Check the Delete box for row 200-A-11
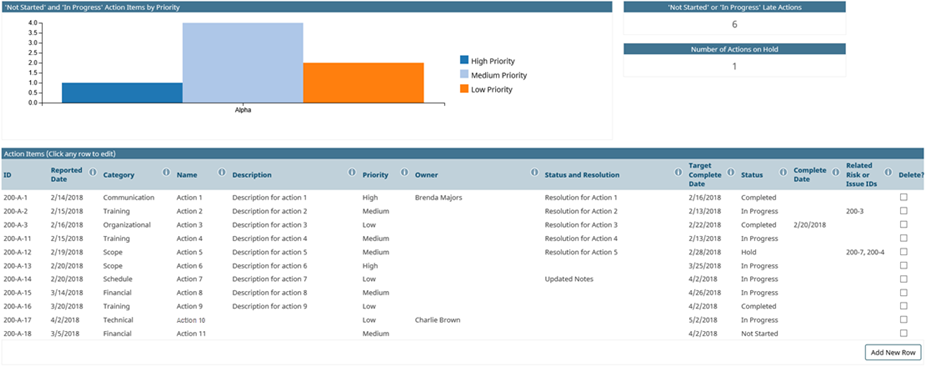This screenshot has width=926, height=367. click(904, 238)
